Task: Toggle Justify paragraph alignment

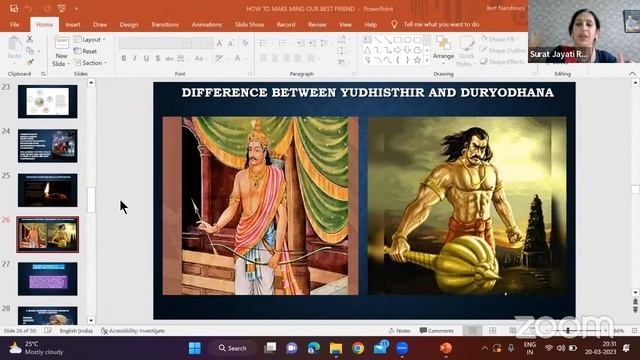Action: tap(298, 58)
